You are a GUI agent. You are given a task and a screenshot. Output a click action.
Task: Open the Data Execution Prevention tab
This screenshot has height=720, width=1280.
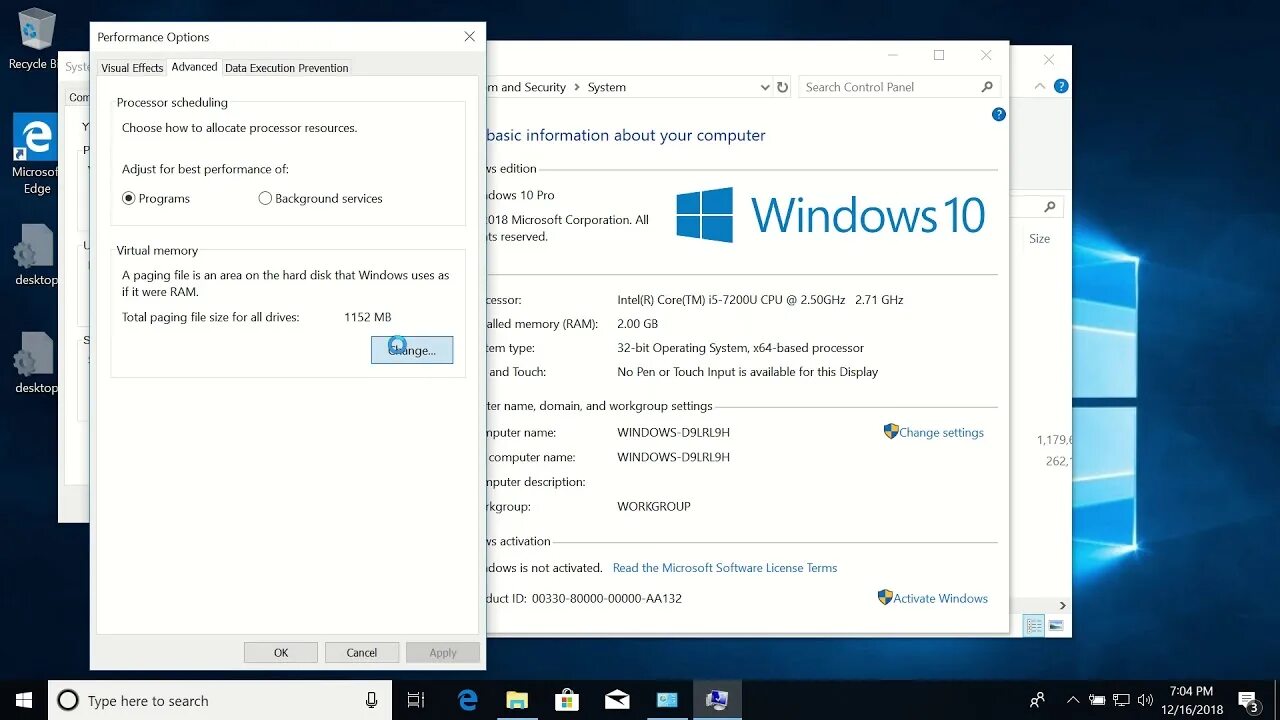[x=287, y=68]
